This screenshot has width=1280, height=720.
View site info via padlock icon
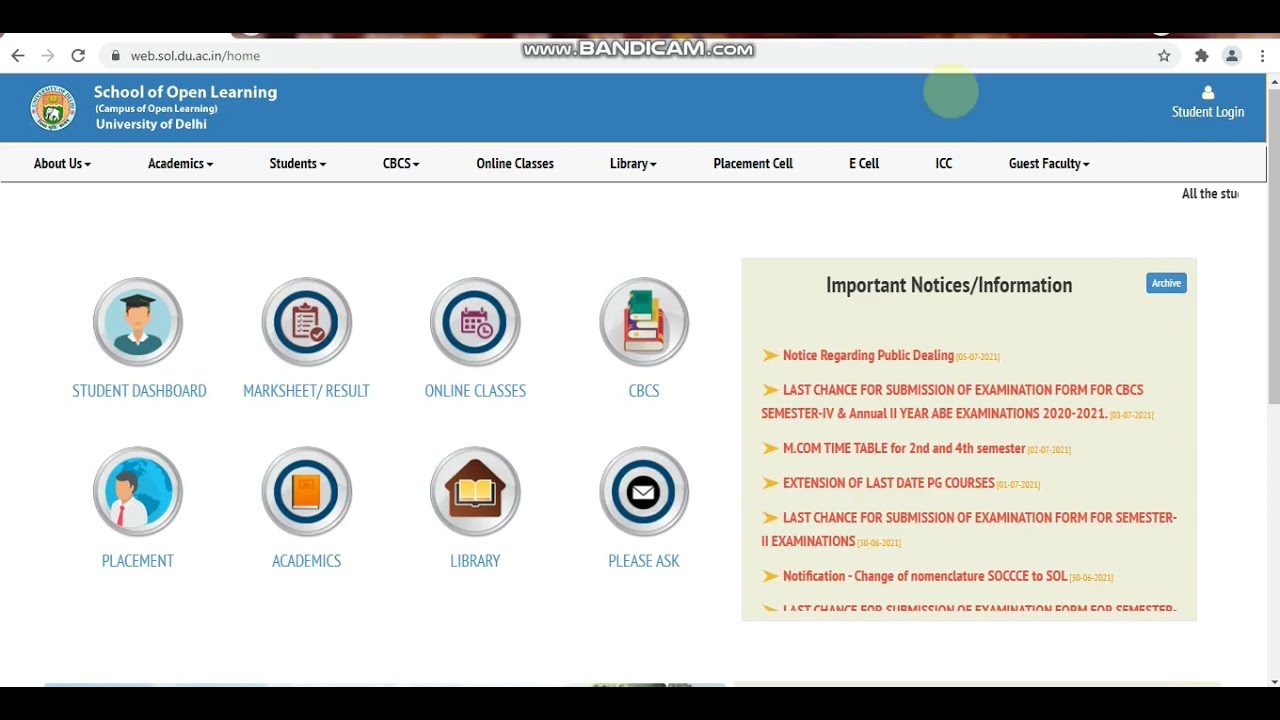(116, 56)
